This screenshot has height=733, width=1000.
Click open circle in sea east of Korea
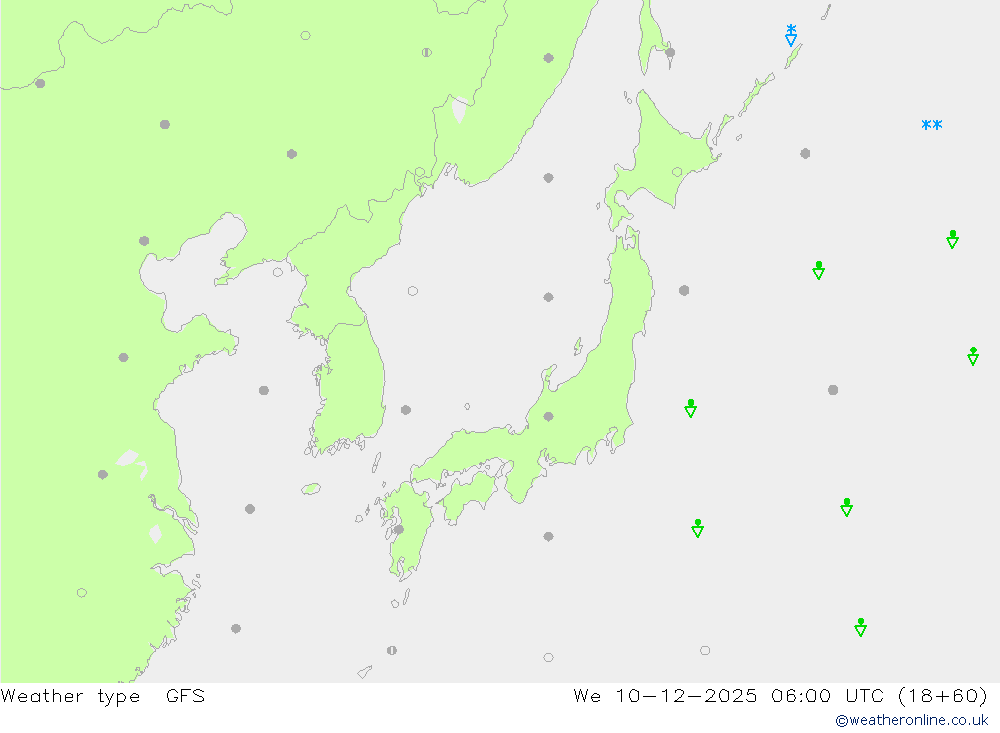pyautogui.click(x=413, y=291)
